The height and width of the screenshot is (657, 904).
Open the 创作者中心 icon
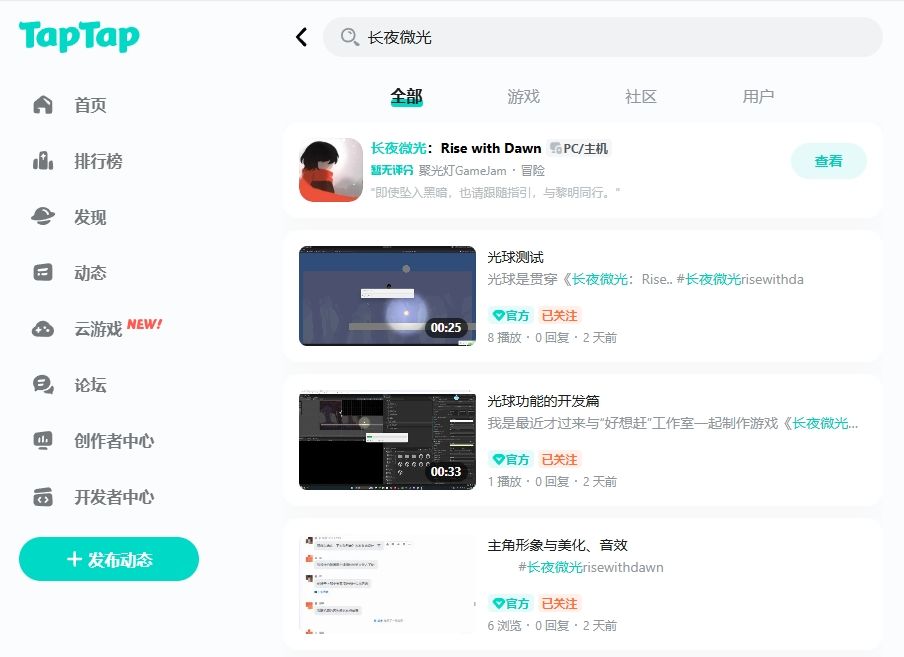(43, 441)
